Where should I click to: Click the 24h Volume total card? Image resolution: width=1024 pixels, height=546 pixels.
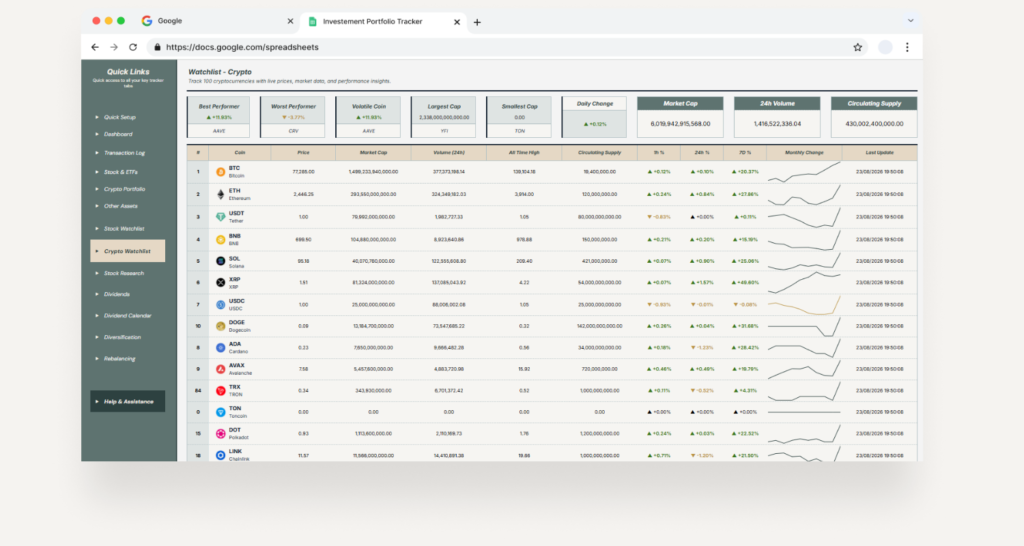tap(777, 118)
